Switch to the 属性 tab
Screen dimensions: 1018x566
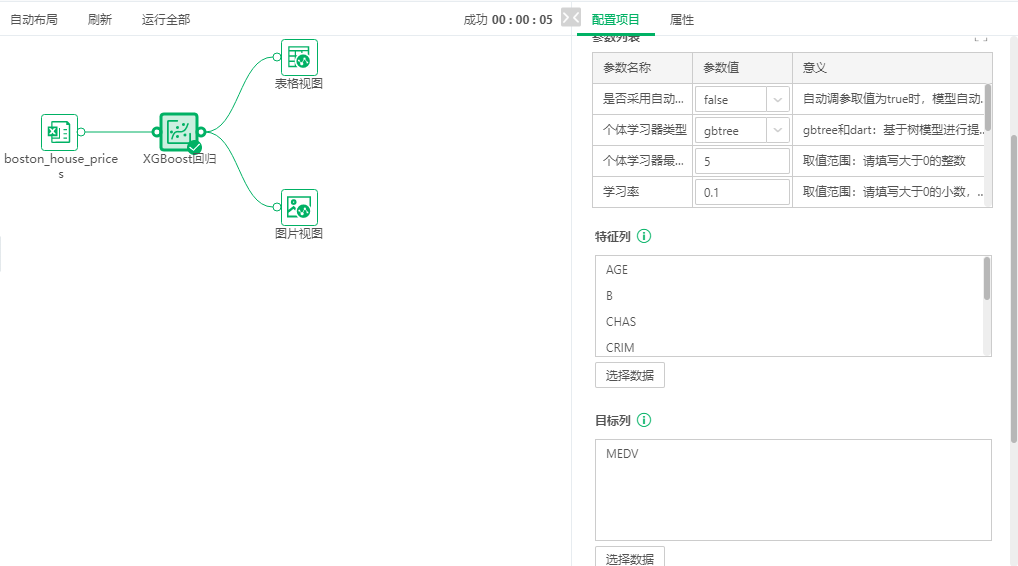[x=682, y=19]
